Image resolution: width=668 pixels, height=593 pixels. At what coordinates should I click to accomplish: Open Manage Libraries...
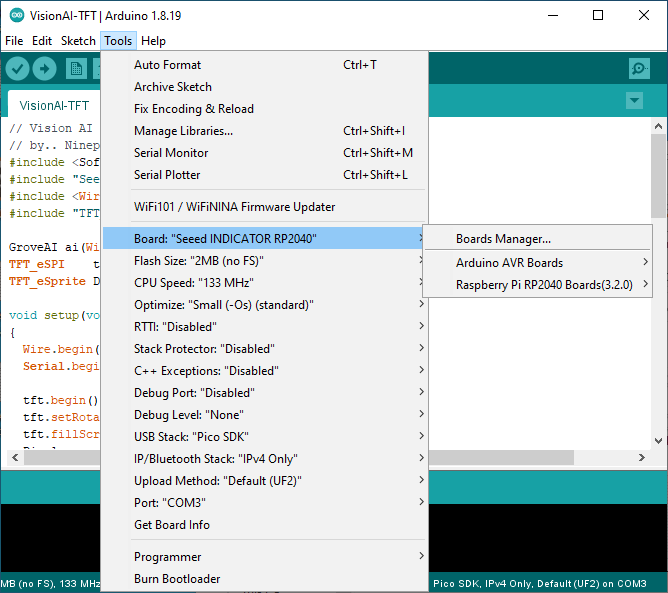[x=265, y=131]
